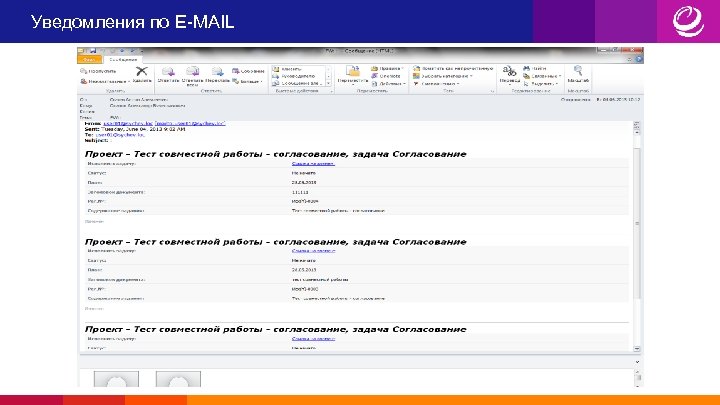Open the second task link in the email
This screenshot has height=405, width=720.
point(313,251)
